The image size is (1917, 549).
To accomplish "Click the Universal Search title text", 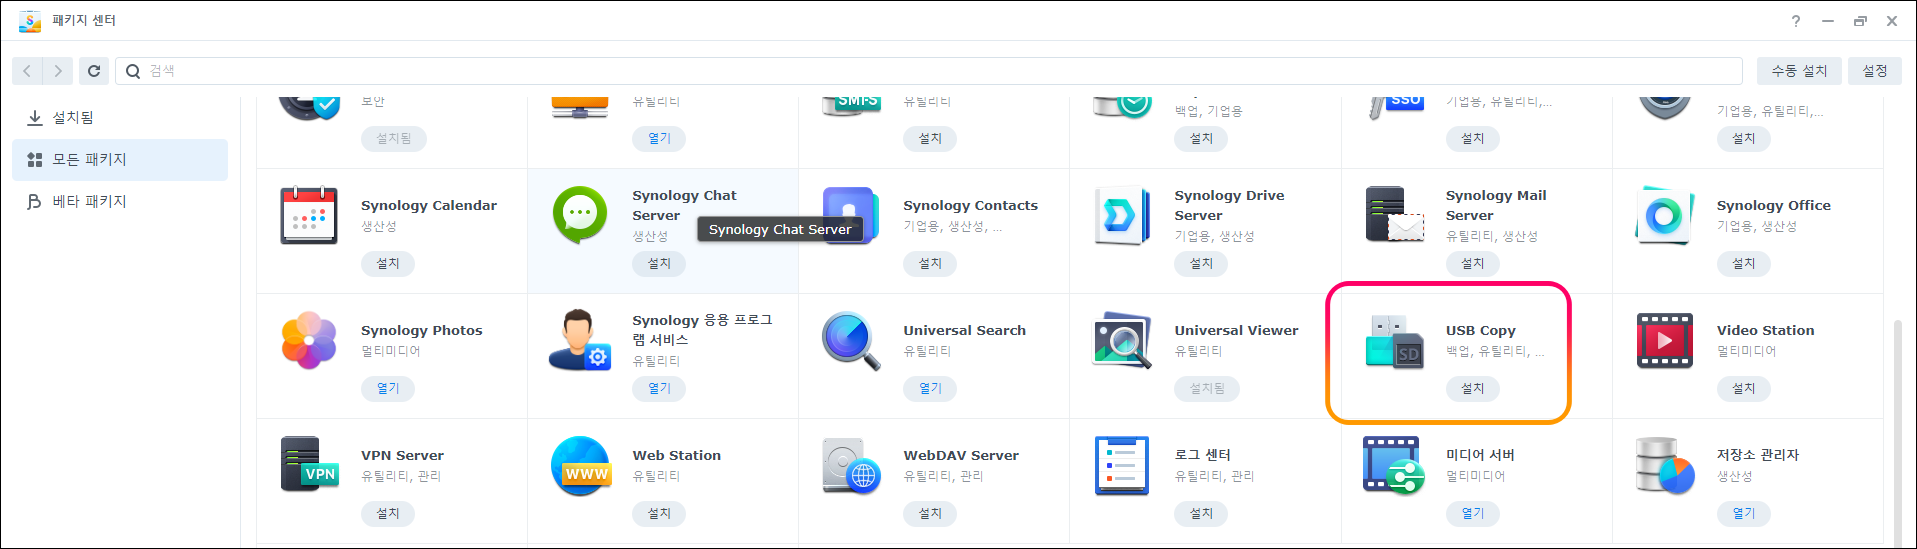I will point(964,330).
